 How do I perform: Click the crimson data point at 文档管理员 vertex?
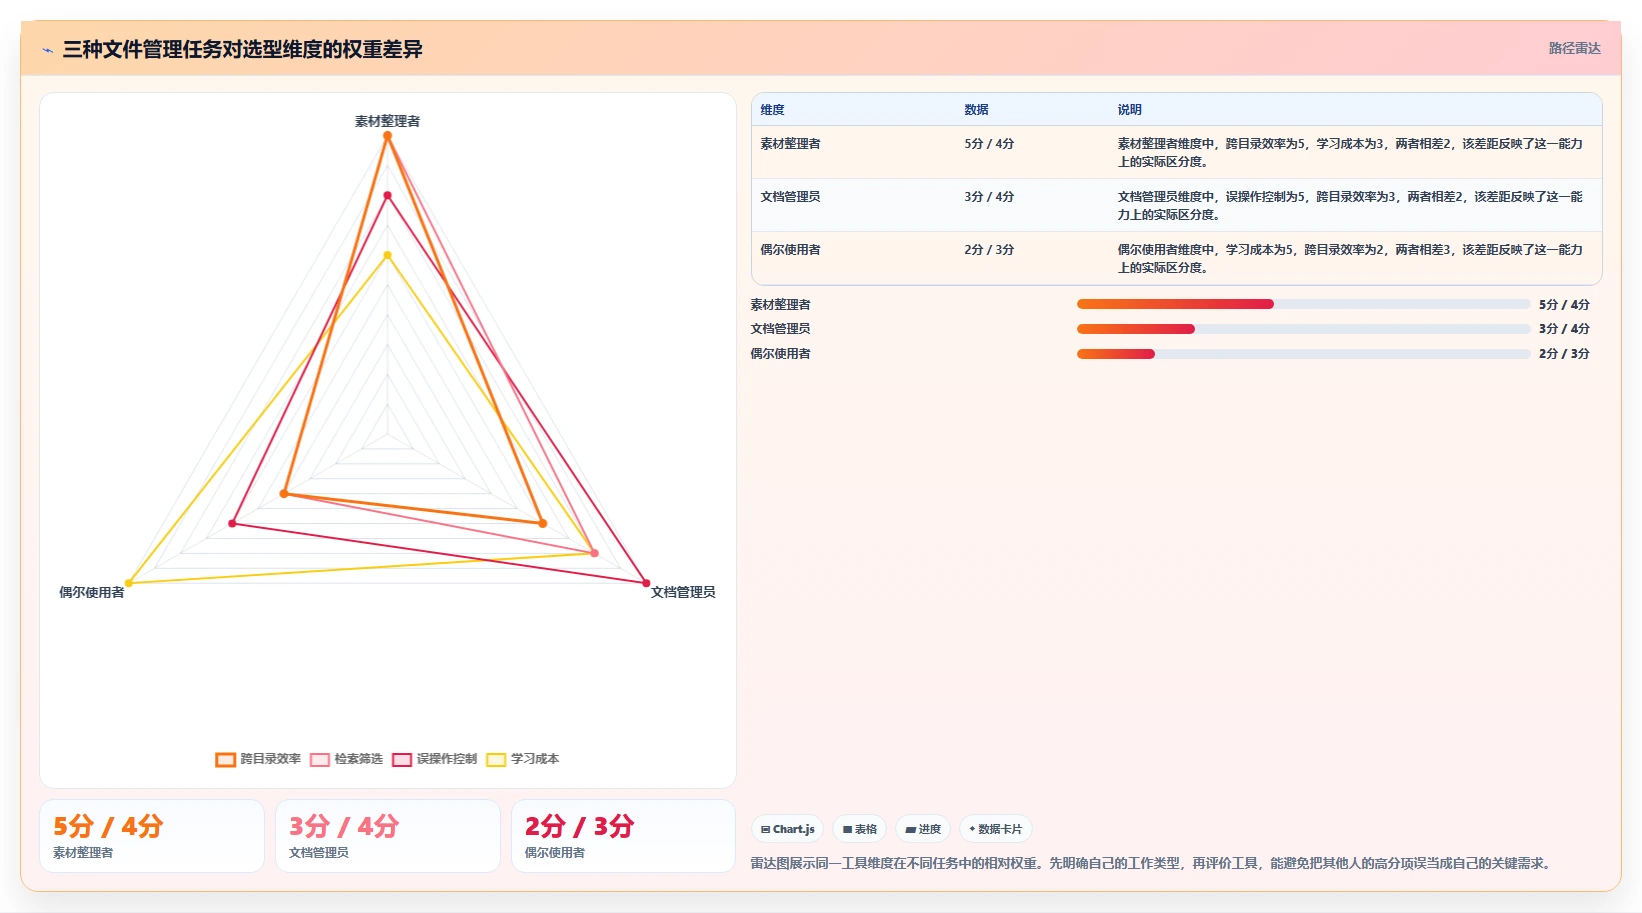coord(646,583)
